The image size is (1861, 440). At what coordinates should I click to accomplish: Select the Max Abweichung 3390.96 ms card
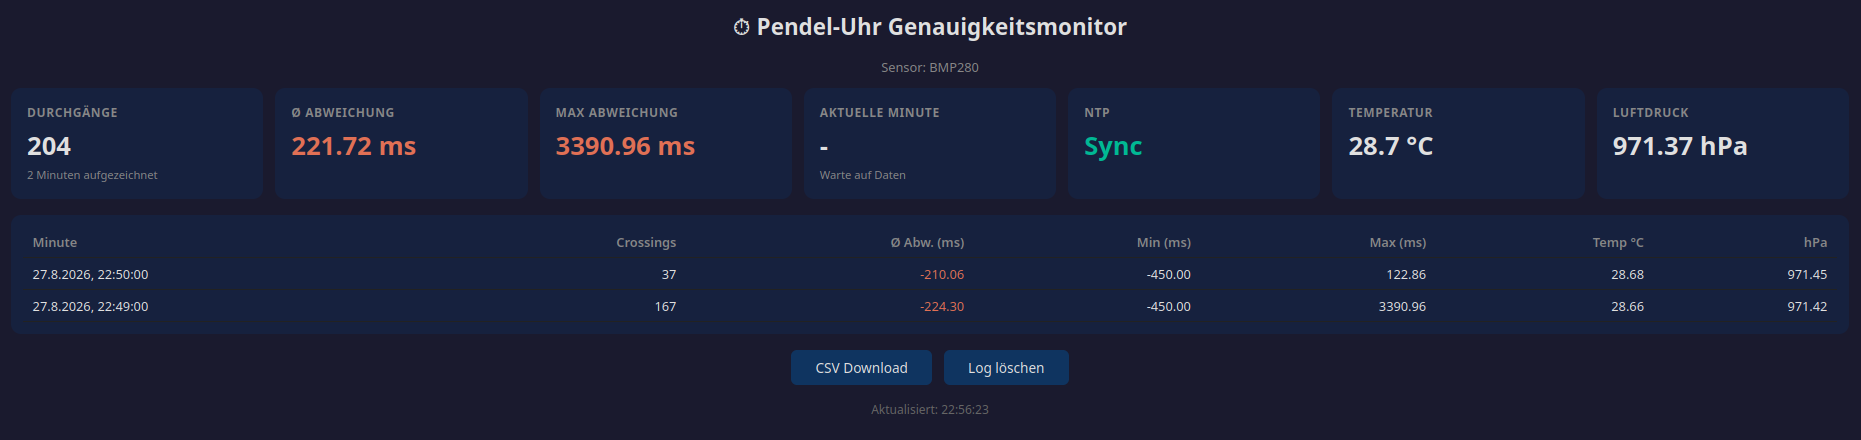click(666, 143)
